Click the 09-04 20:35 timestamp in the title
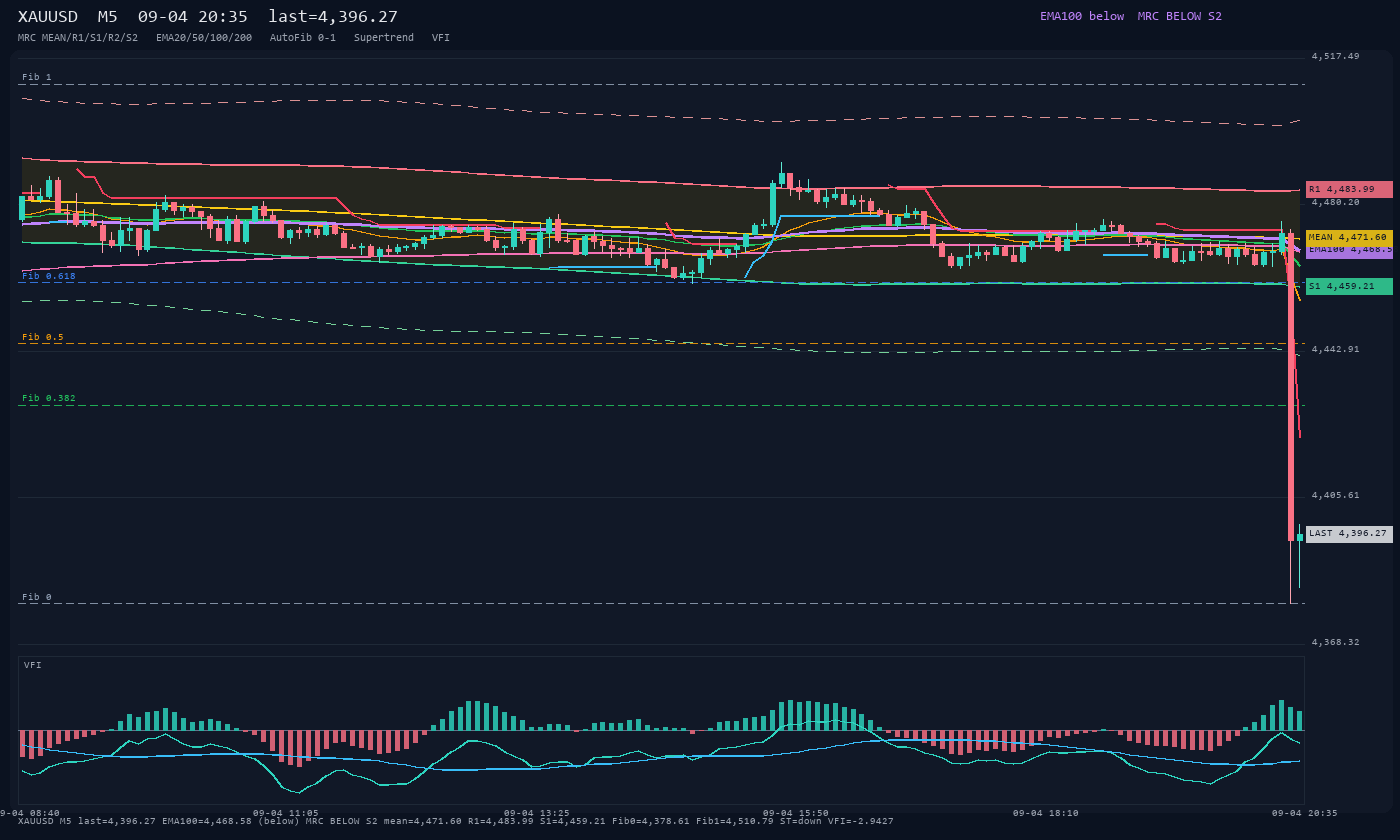Image resolution: width=1400 pixels, height=840 pixels. (x=193, y=17)
